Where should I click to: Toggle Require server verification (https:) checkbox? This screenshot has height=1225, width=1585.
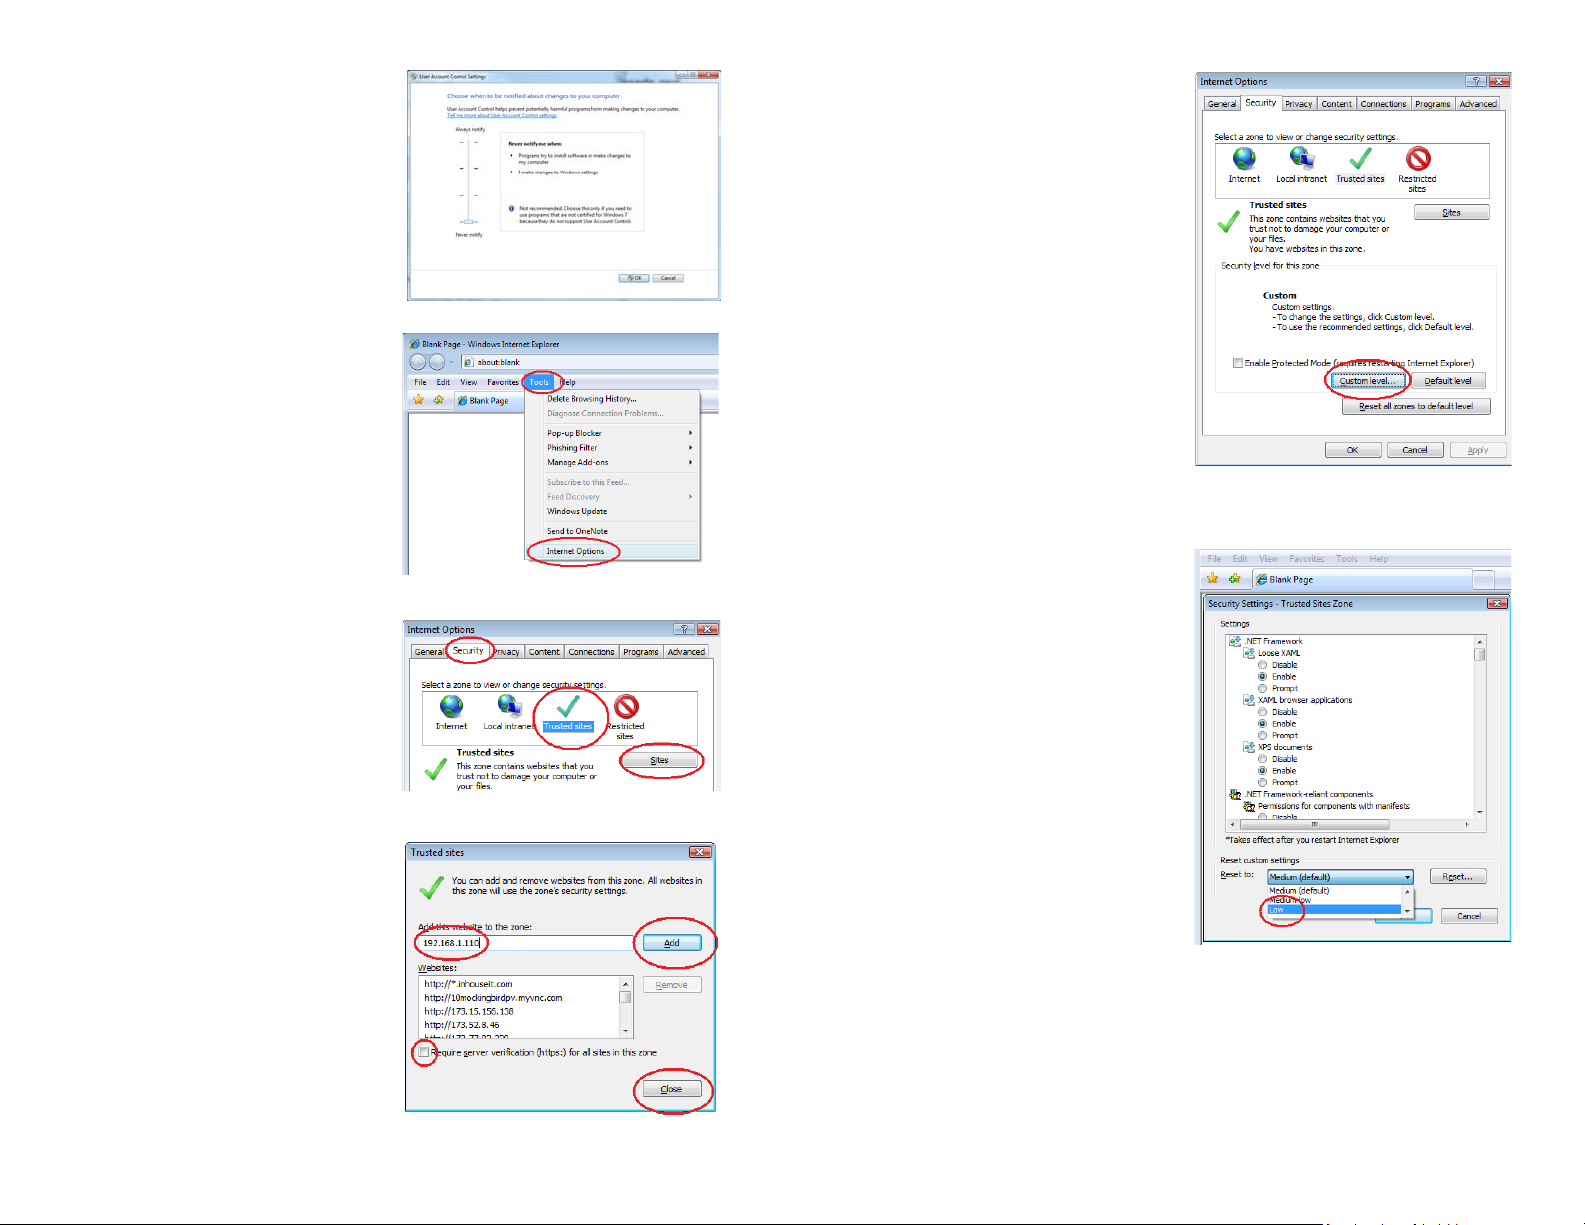[x=424, y=1052]
